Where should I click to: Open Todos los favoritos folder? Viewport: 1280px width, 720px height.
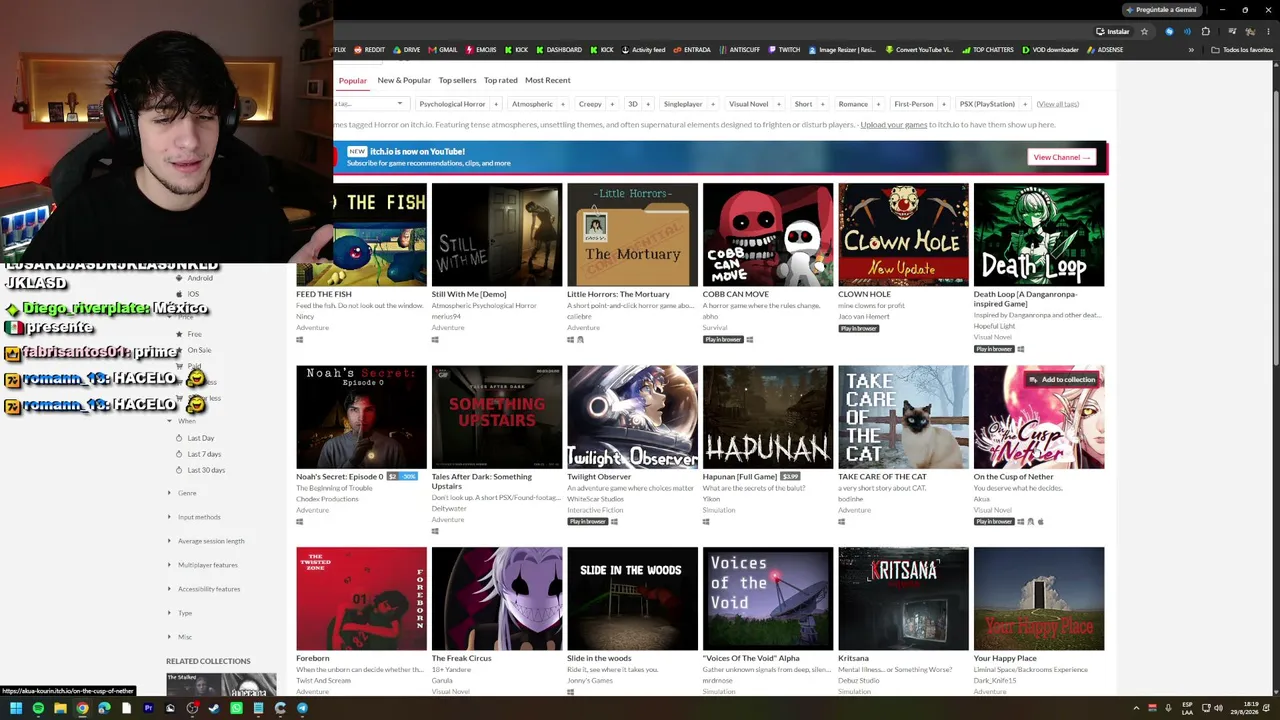click(x=1242, y=50)
